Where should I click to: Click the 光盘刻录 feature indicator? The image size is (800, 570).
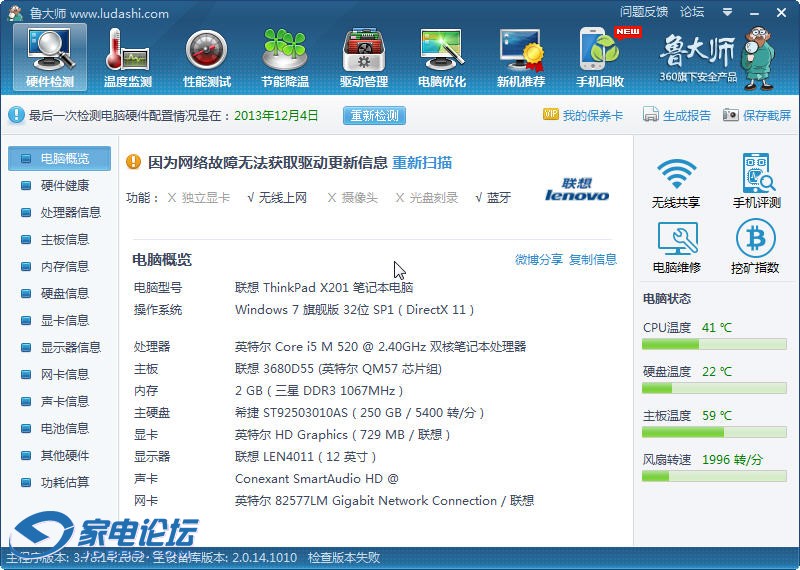427,197
